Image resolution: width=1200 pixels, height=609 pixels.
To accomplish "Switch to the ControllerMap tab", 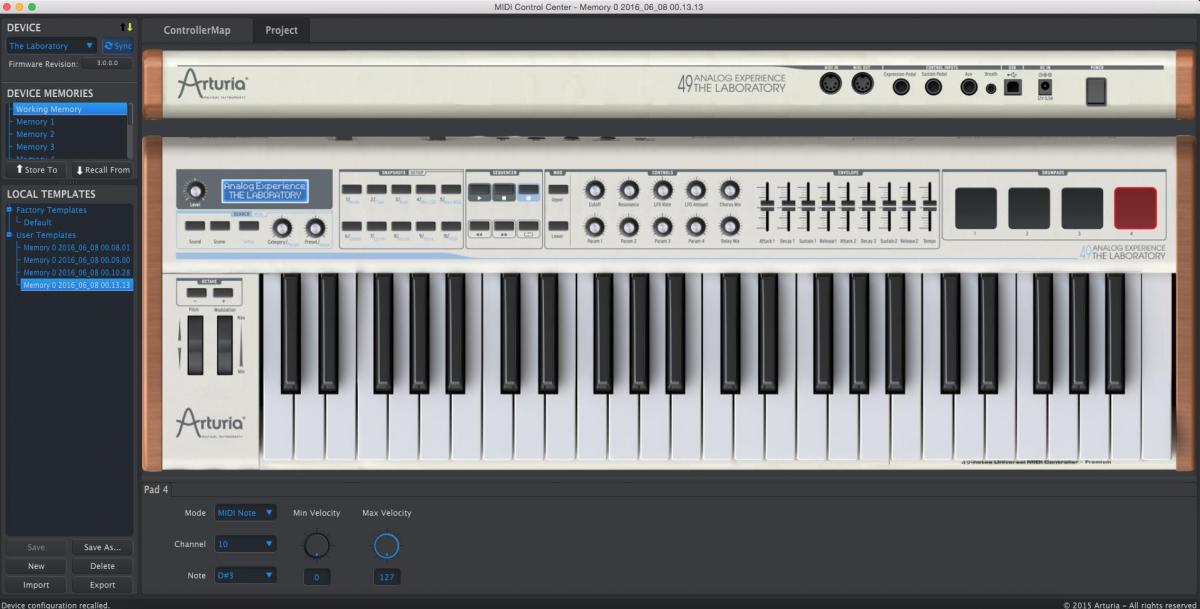I will click(x=197, y=30).
